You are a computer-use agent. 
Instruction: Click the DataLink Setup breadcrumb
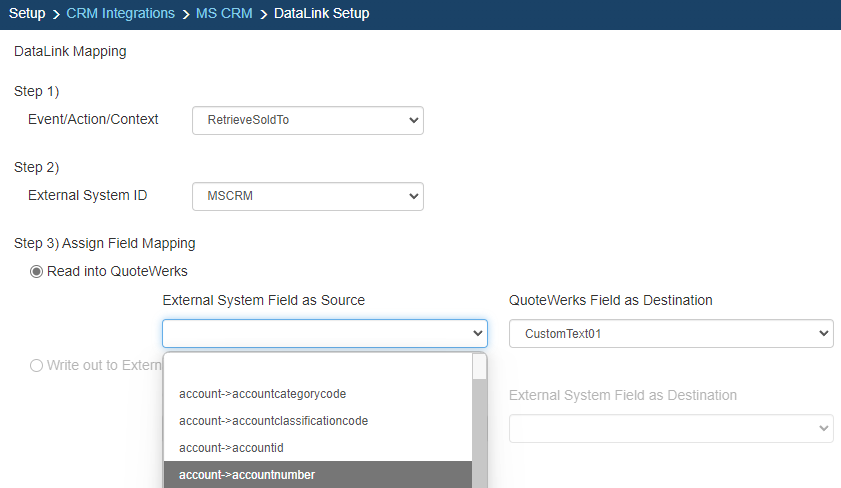321,14
